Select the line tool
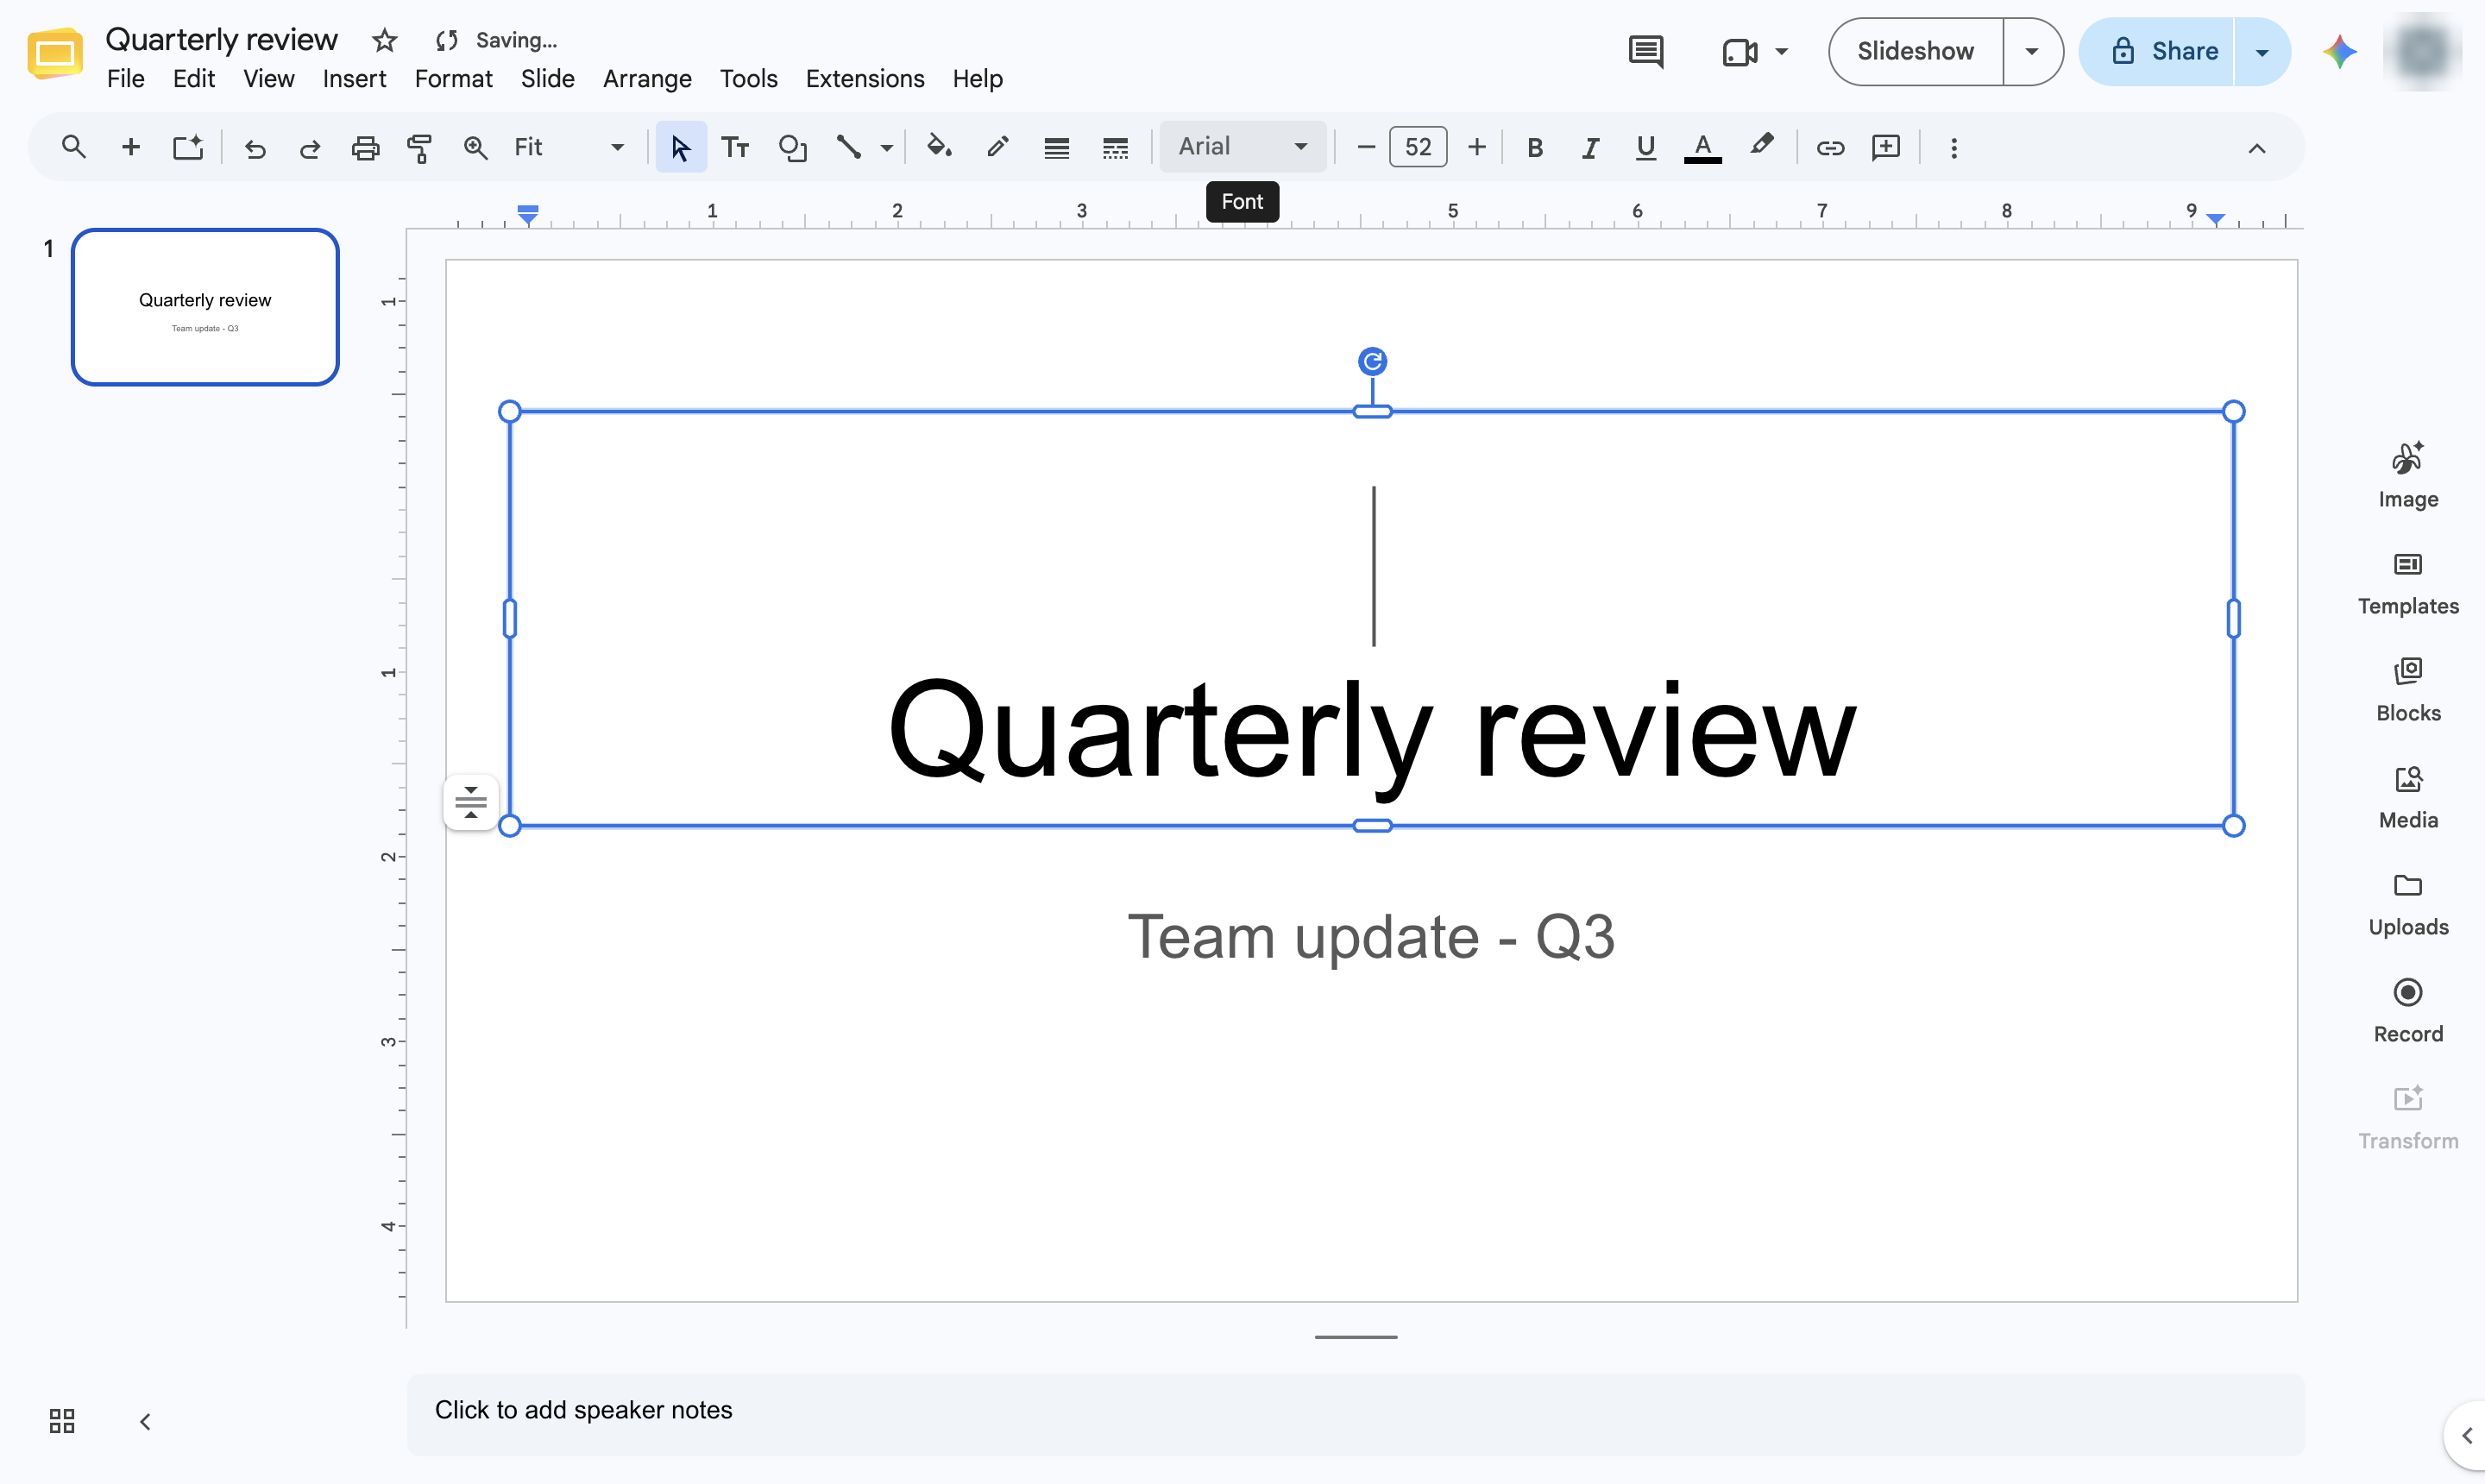The height and width of the screenshot is (1484, 2485). [x=849, y=148]
